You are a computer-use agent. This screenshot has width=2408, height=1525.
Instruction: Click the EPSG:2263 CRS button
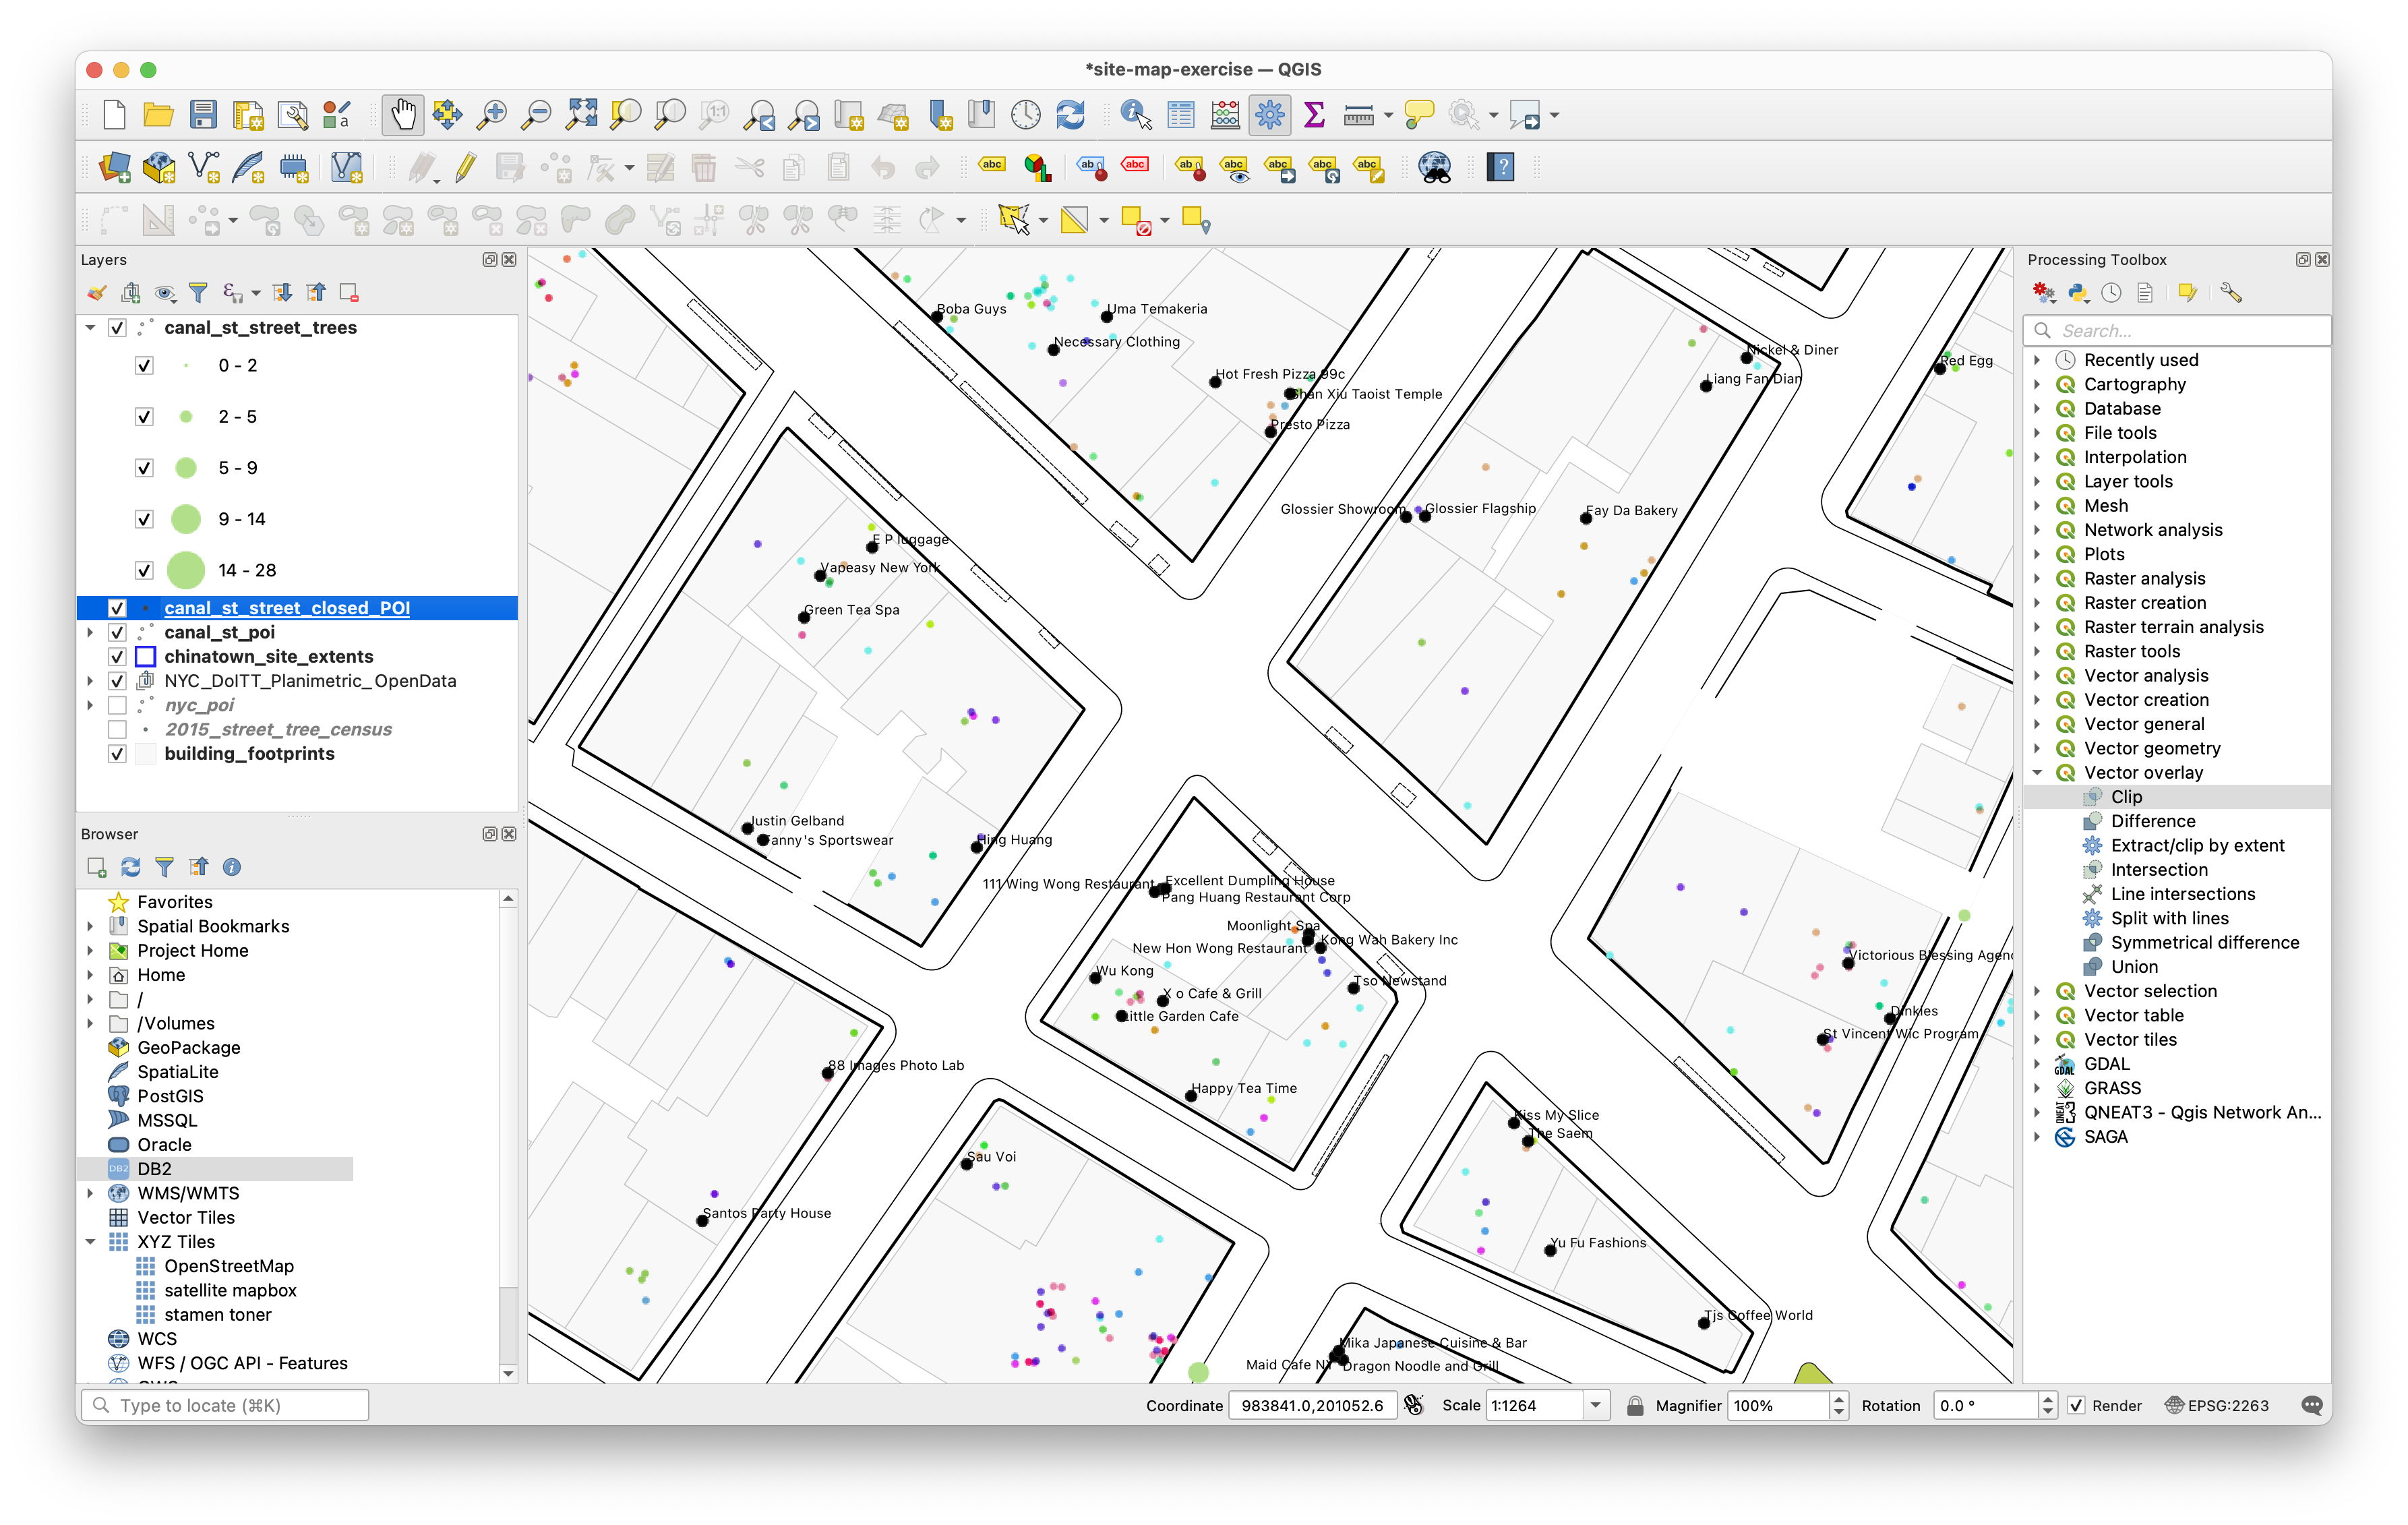tap(2217, 1405)
